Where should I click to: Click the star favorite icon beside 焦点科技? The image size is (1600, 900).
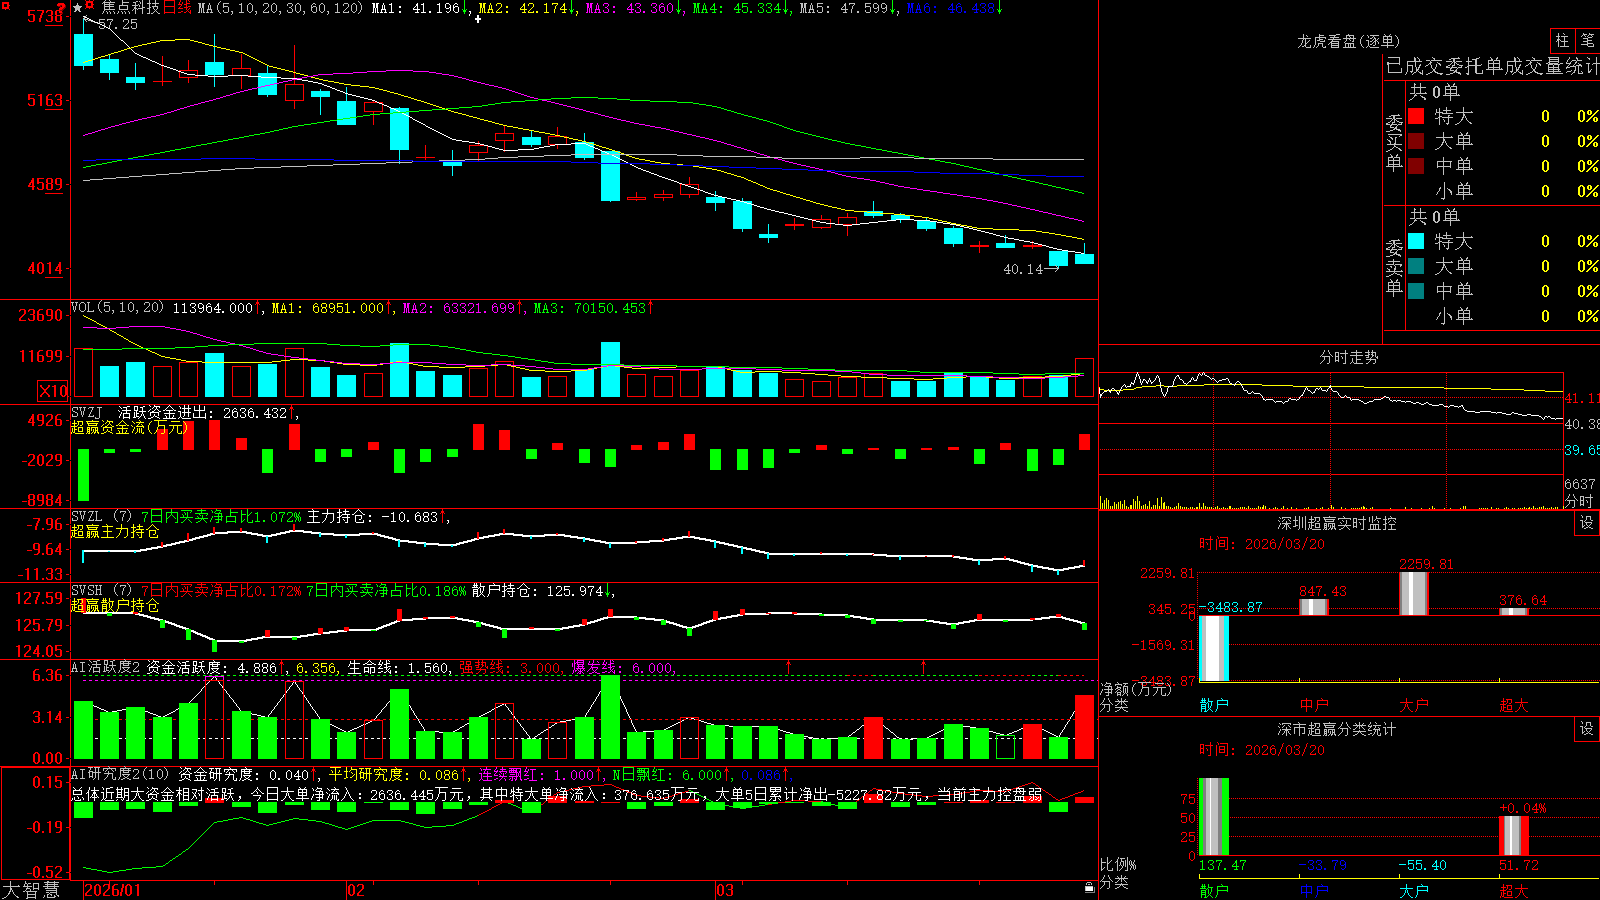point(77,8)
